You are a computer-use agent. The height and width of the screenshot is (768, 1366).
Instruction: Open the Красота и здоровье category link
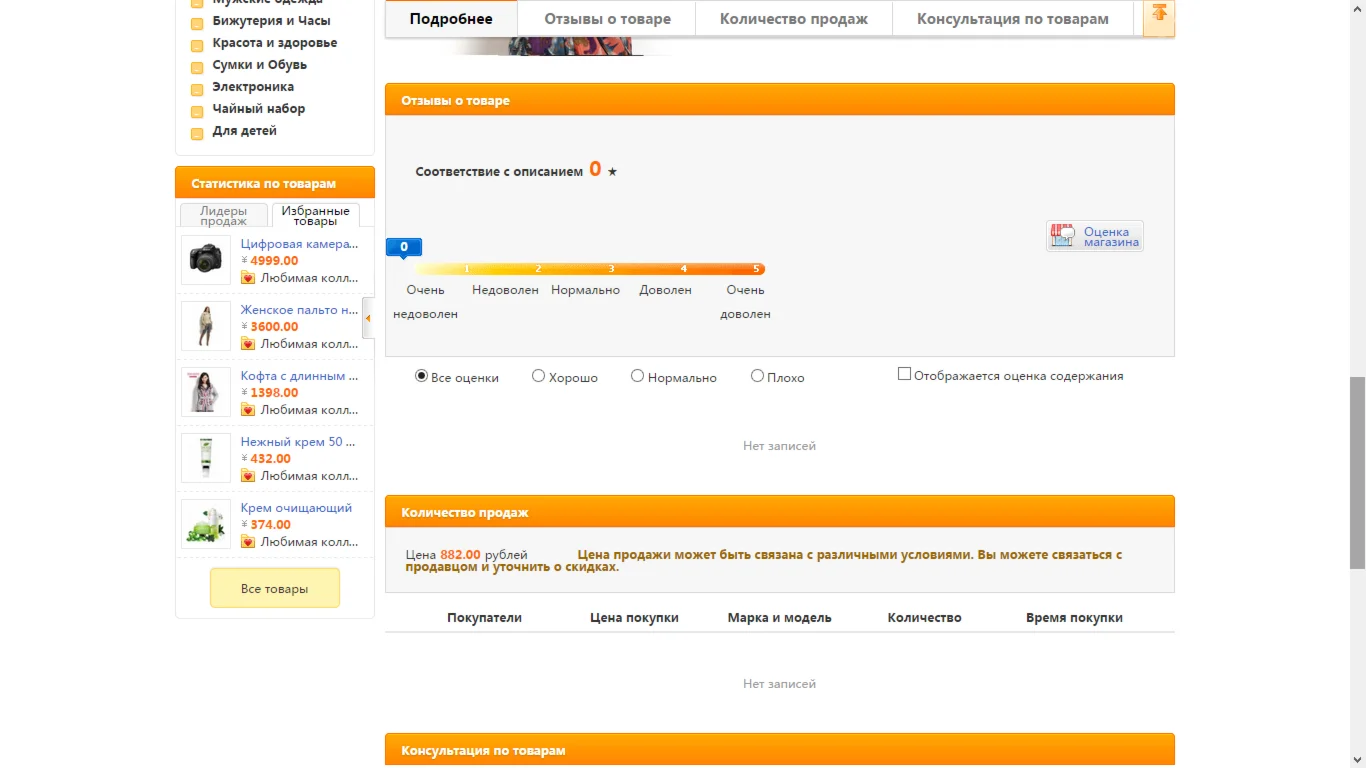[x=275, y=43]
